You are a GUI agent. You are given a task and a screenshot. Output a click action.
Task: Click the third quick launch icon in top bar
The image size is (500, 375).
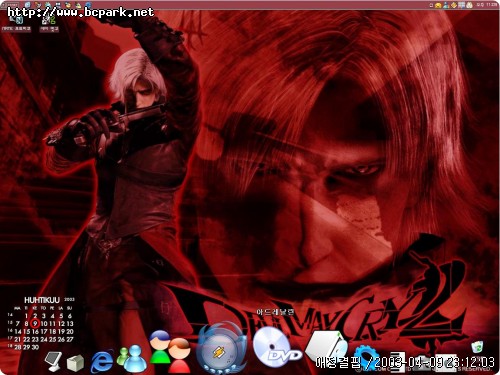pyautogui.click(x=48, y=5)
